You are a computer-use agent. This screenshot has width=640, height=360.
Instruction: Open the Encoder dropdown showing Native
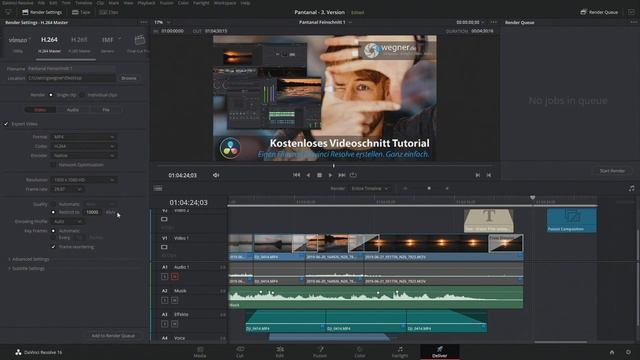click(84, 156)
